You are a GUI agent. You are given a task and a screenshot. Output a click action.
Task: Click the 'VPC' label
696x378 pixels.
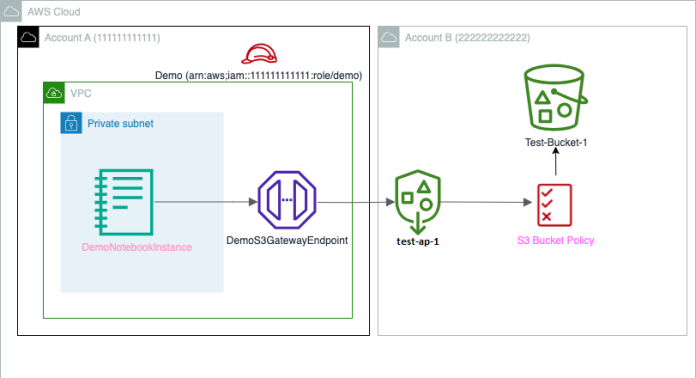pyautogui.click(x=81, y=93)
